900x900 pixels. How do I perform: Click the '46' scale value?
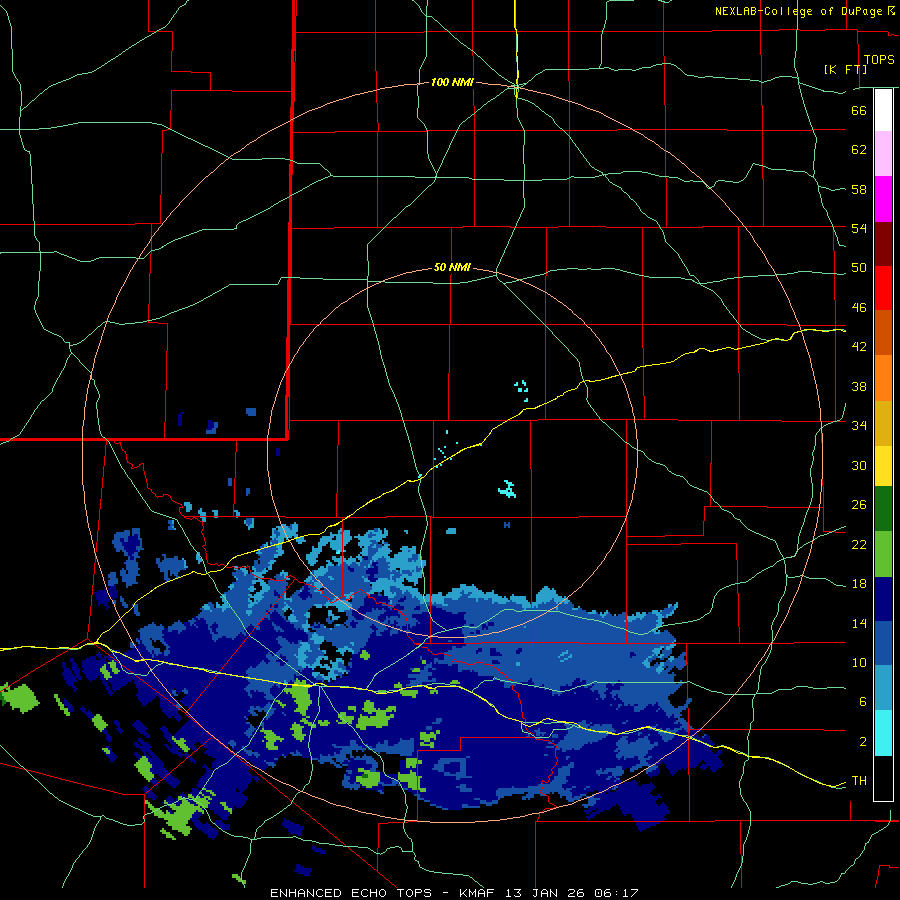pos(859,308)
